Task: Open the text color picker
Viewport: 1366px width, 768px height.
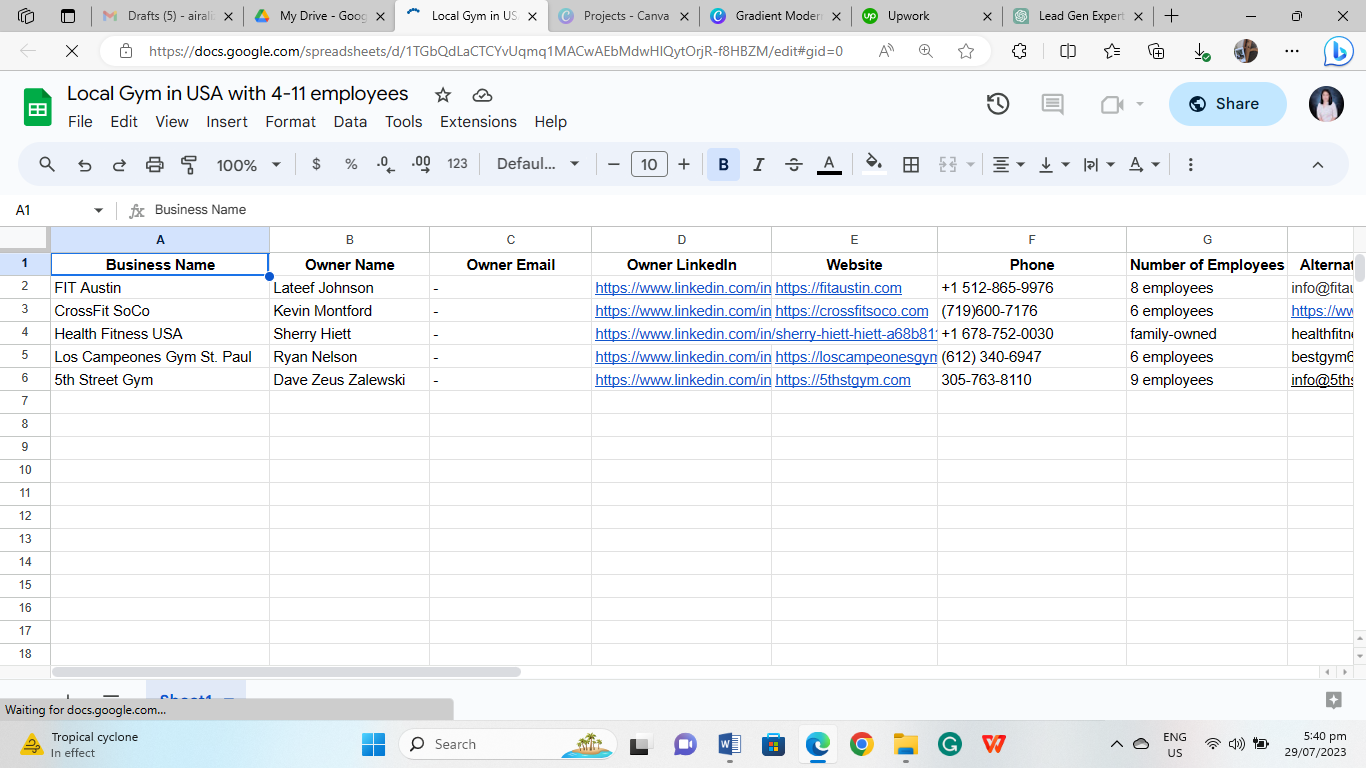Action: (x=829, y=165)
